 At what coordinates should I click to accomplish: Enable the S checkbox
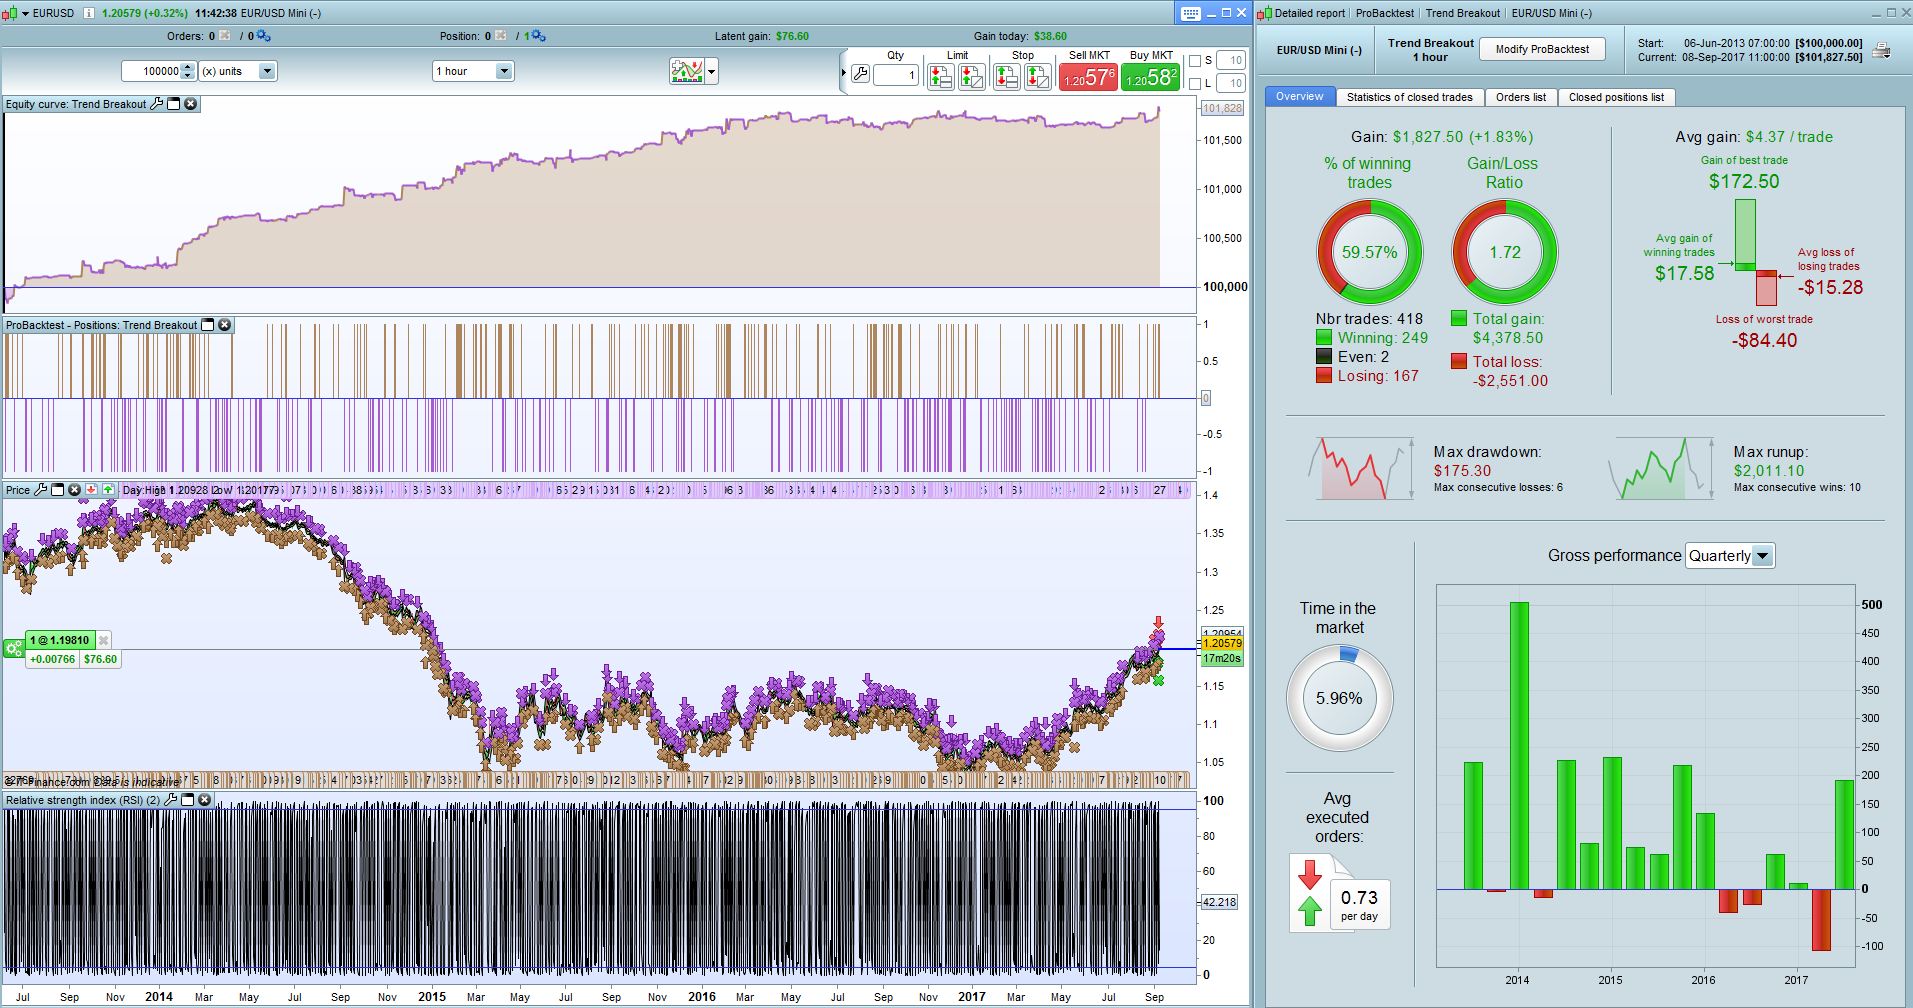point(1195,61)
